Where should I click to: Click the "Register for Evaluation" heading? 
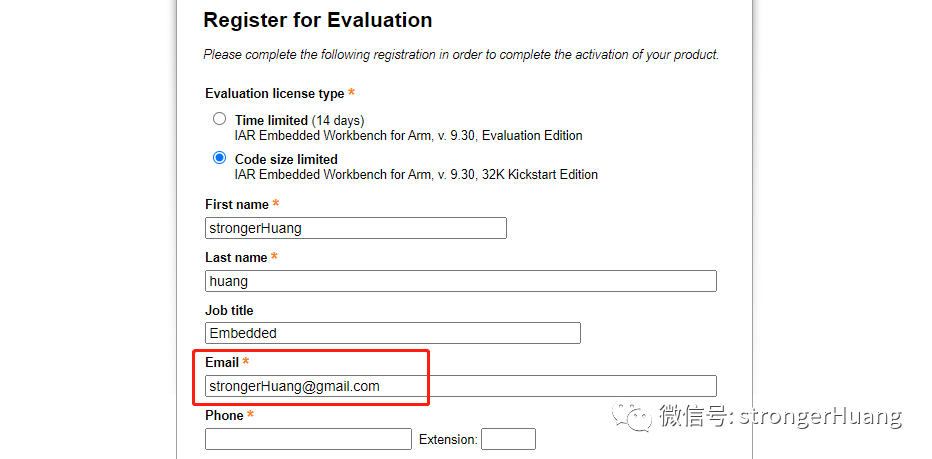[317, 20]
